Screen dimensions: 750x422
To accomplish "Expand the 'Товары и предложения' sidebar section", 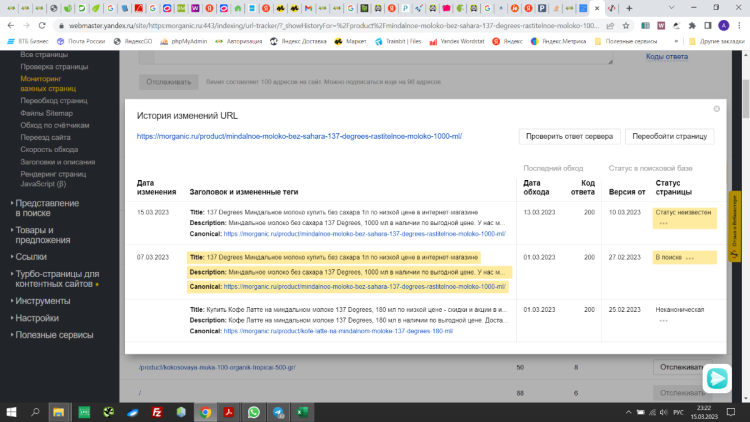I will click(x=42, y=235).
